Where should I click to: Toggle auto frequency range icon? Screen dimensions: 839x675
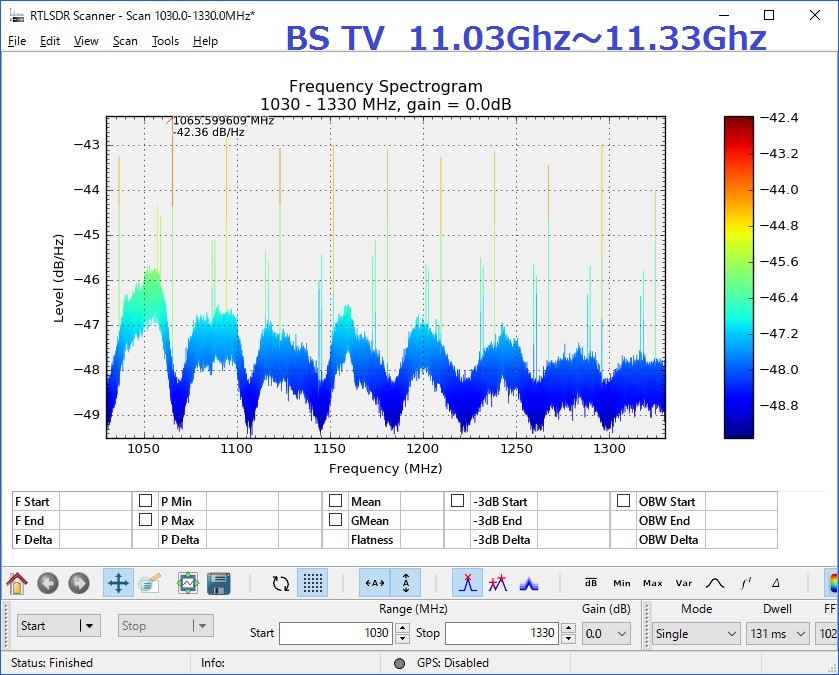tap(375, 583)
